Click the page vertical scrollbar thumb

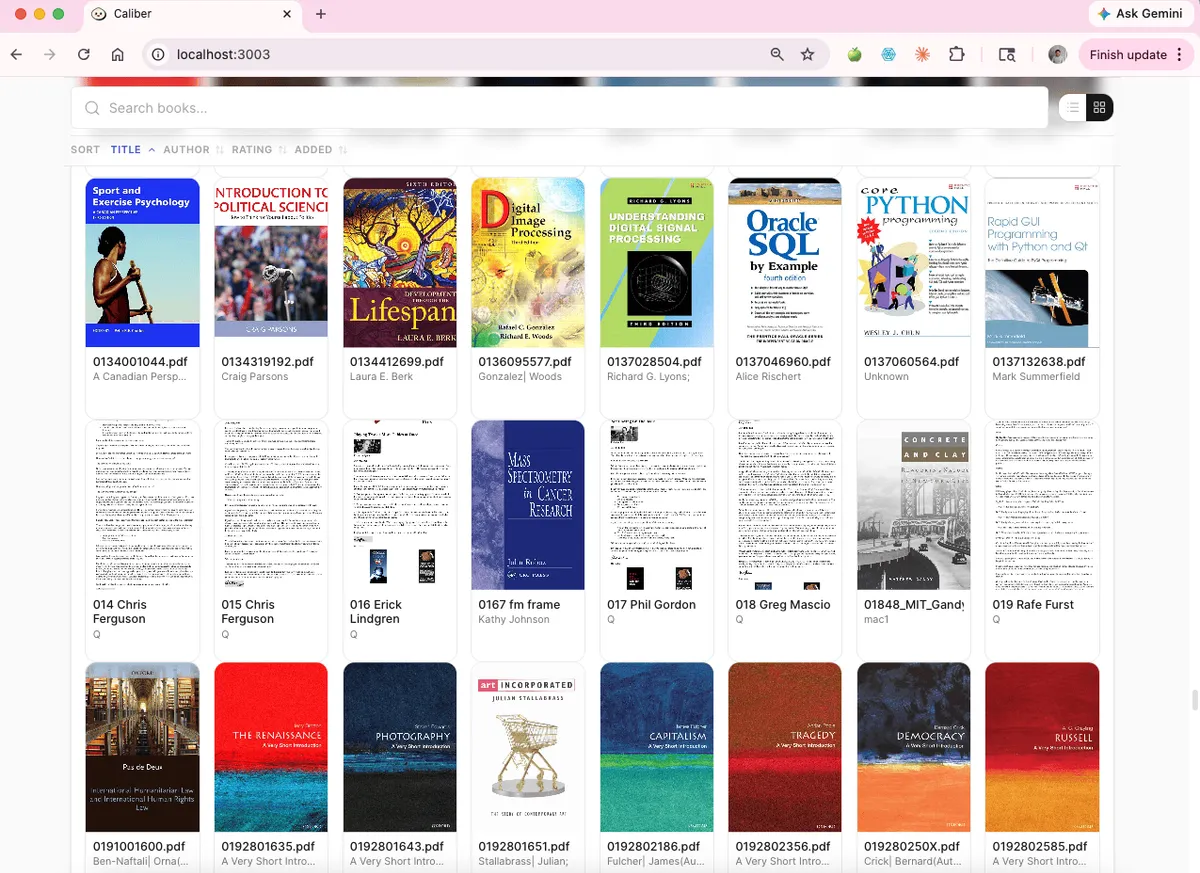[1193, 700]
